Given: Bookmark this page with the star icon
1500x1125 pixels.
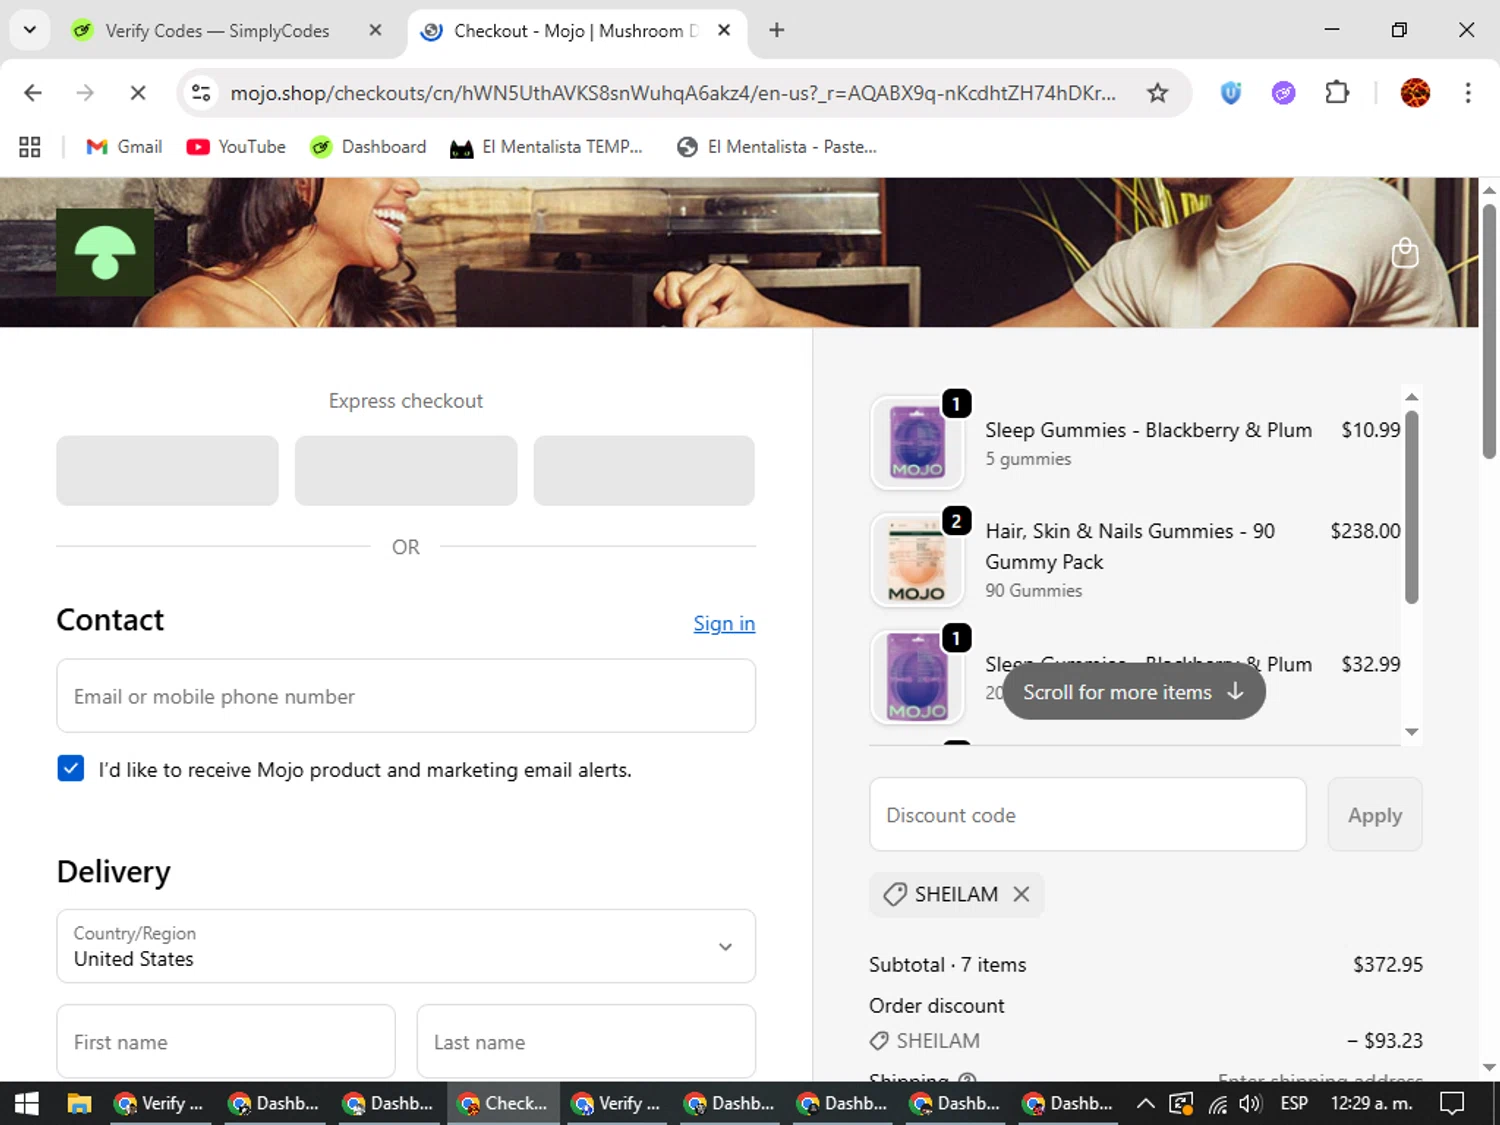Looking at the screenshot, I should 1157,93.
